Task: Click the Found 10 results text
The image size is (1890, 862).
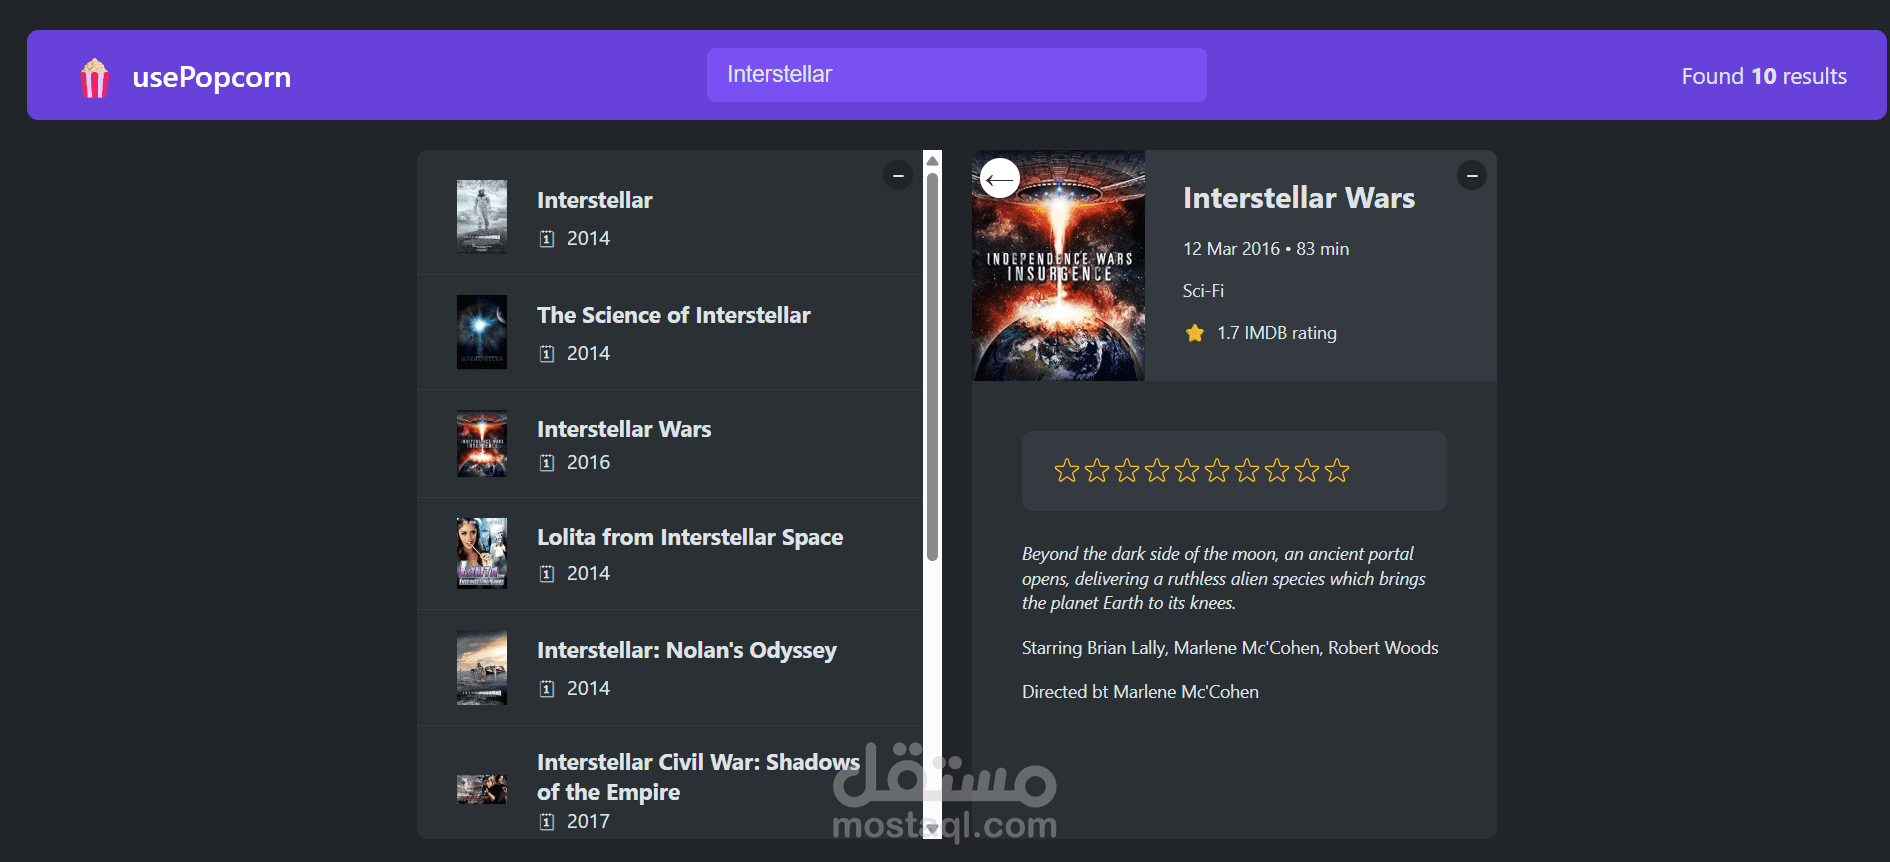Action: (x=1763, y=76)
